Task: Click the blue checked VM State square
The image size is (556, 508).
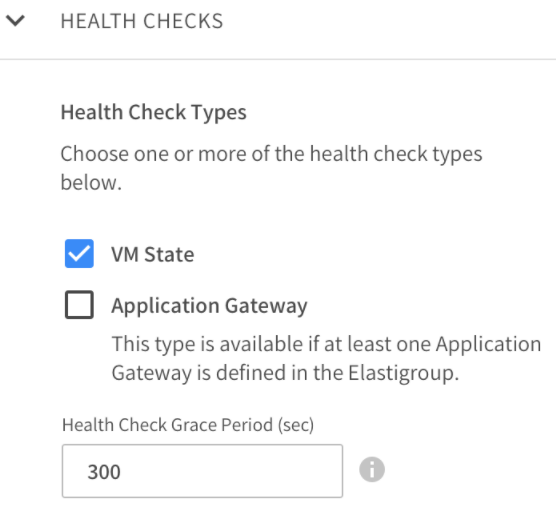Action: [x=79, y=253]
